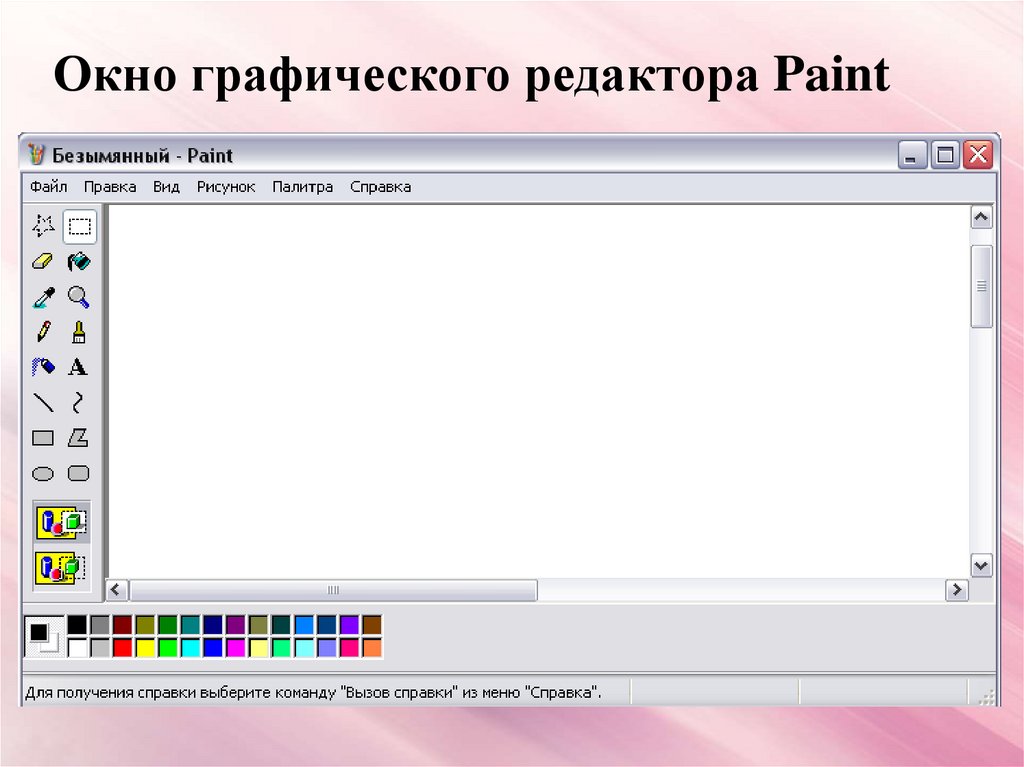Choose the Polygon shape tool
The image size is (1024, 767).
pos(79,437)
